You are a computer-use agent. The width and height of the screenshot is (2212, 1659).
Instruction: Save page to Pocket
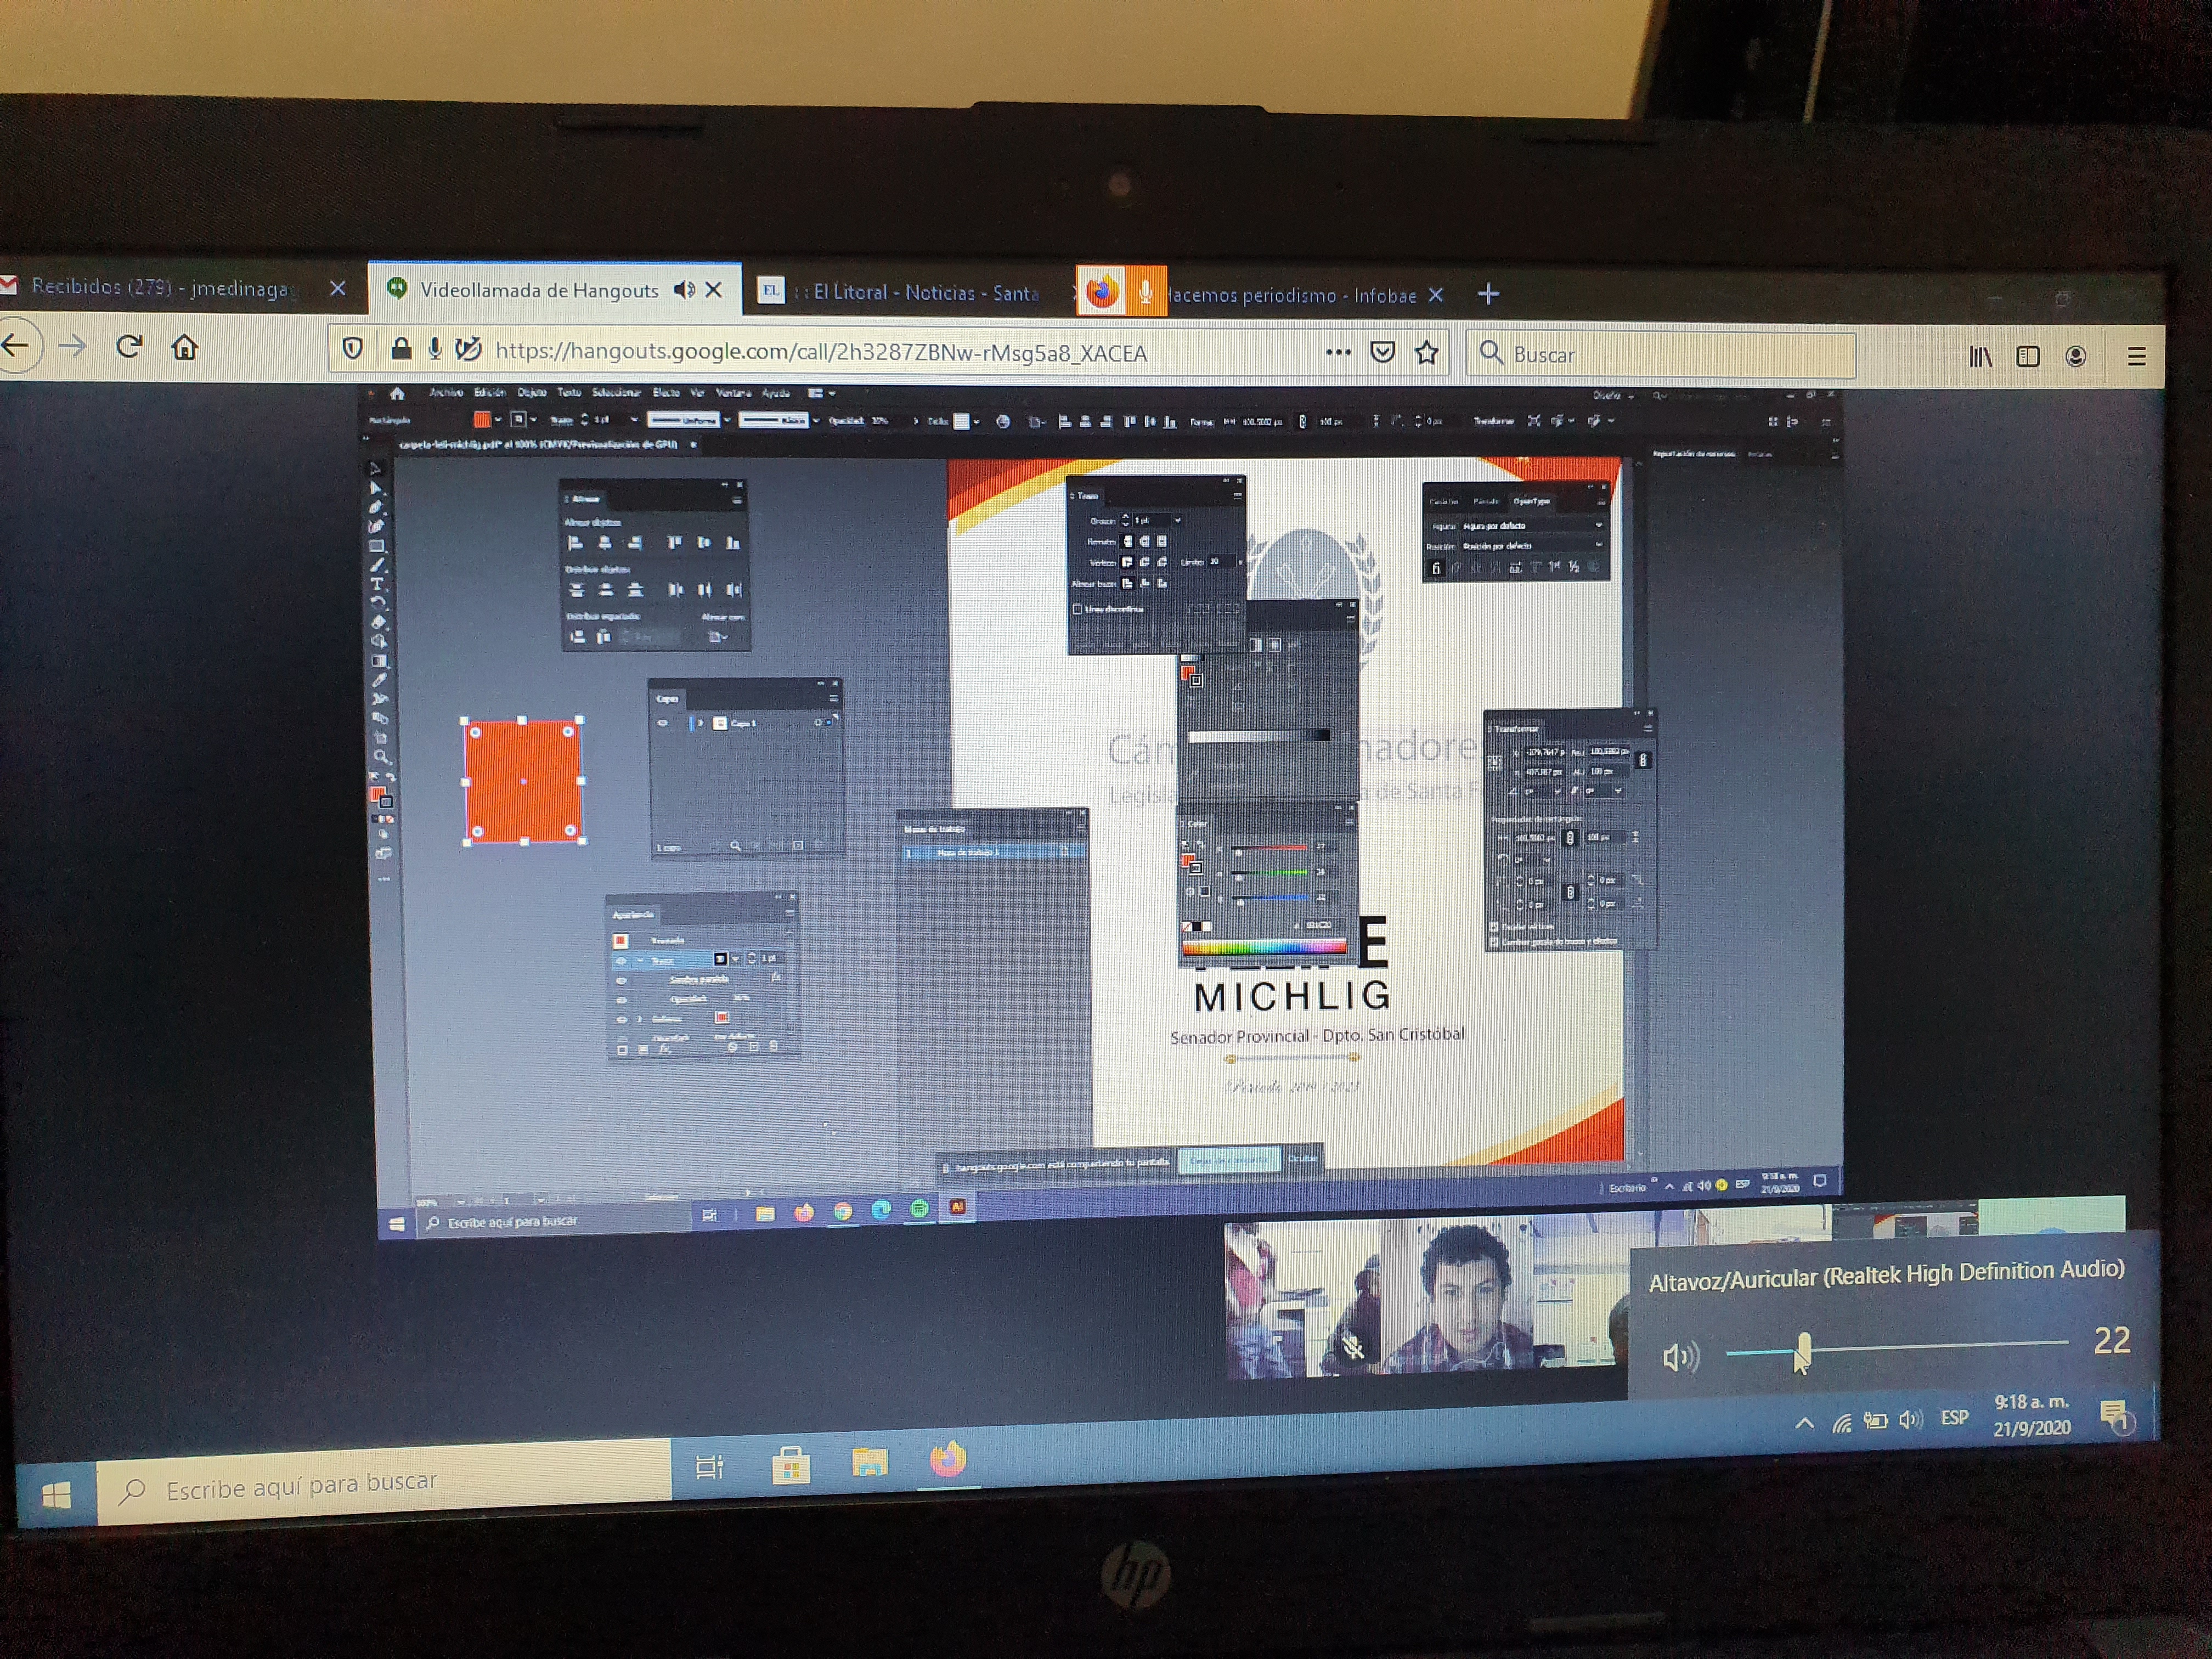click(1382, 352)
